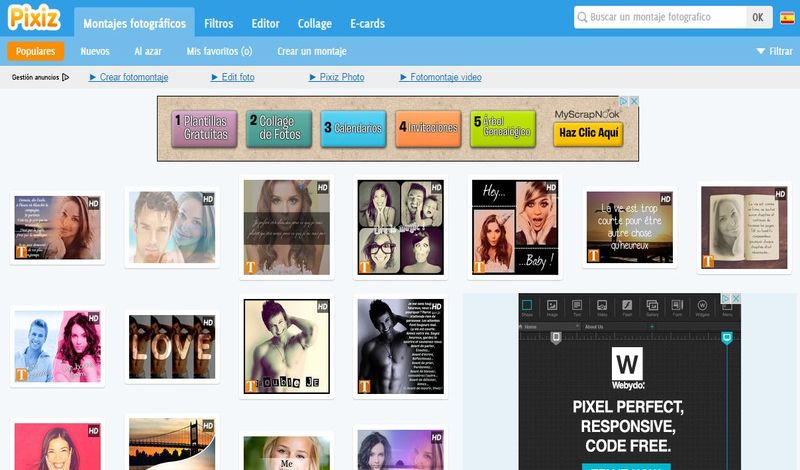Click the Pixiz logo
The width and height of the screenshot is (800, 470).
[x=34, y=17]
